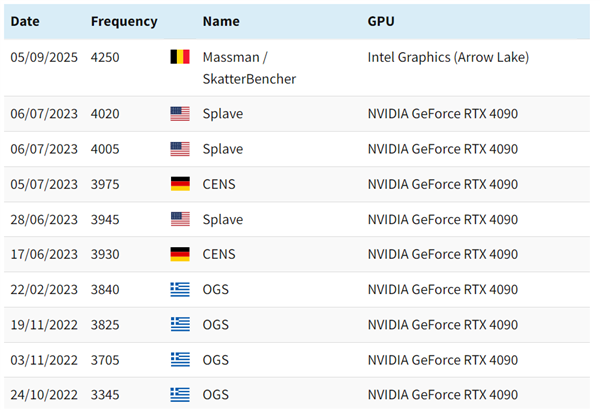Open OGS name in the 3345 row

point(215,395)
